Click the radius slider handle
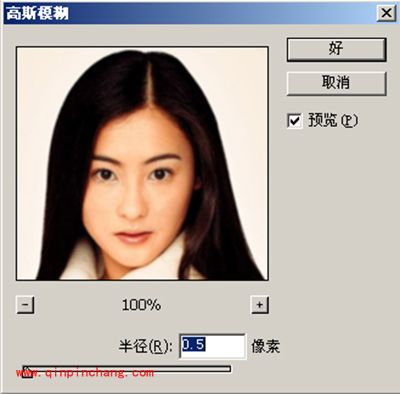 pos(27,373)
